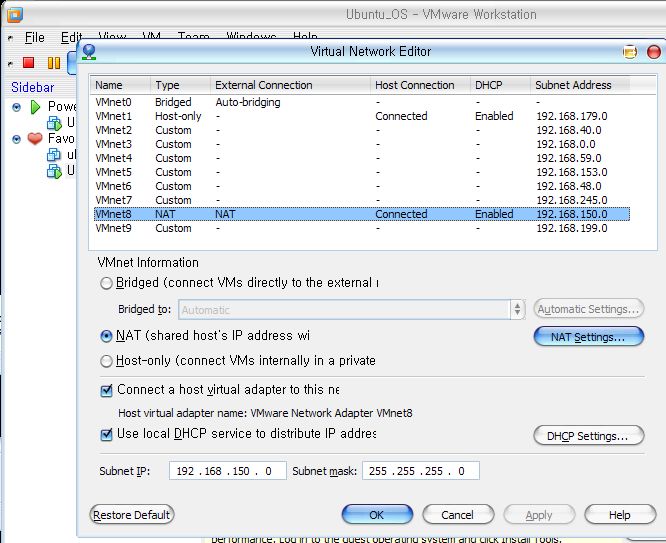Click the Automatic Settings button
This screenshot has width=666, height=543.
[x=589, y=309]
